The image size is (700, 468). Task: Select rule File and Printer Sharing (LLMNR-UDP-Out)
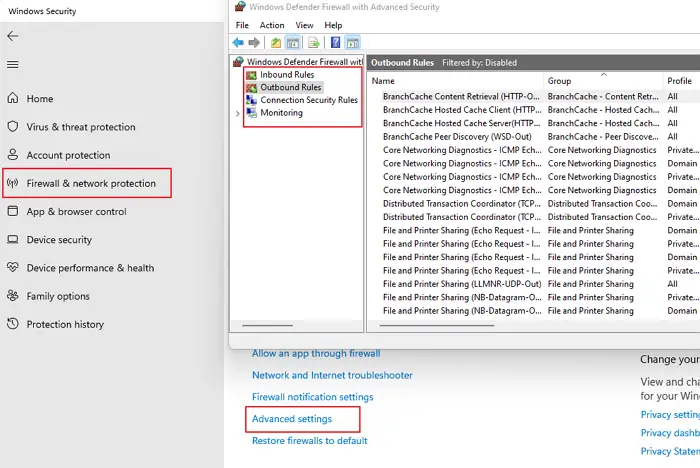(462, 284)
